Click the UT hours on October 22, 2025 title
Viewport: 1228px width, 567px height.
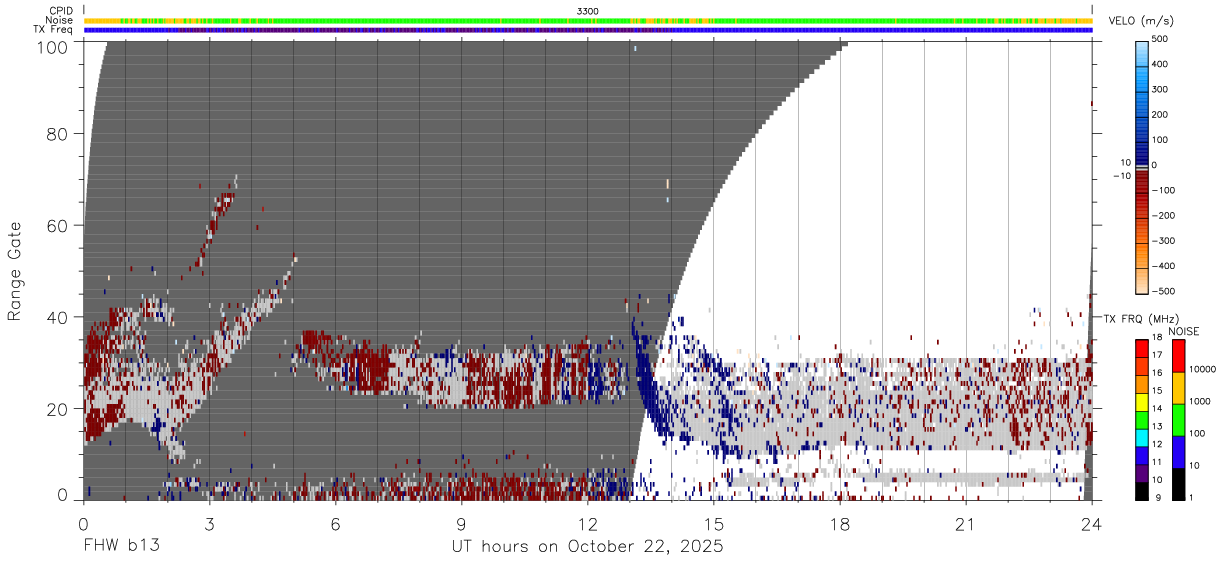[587, 547]
